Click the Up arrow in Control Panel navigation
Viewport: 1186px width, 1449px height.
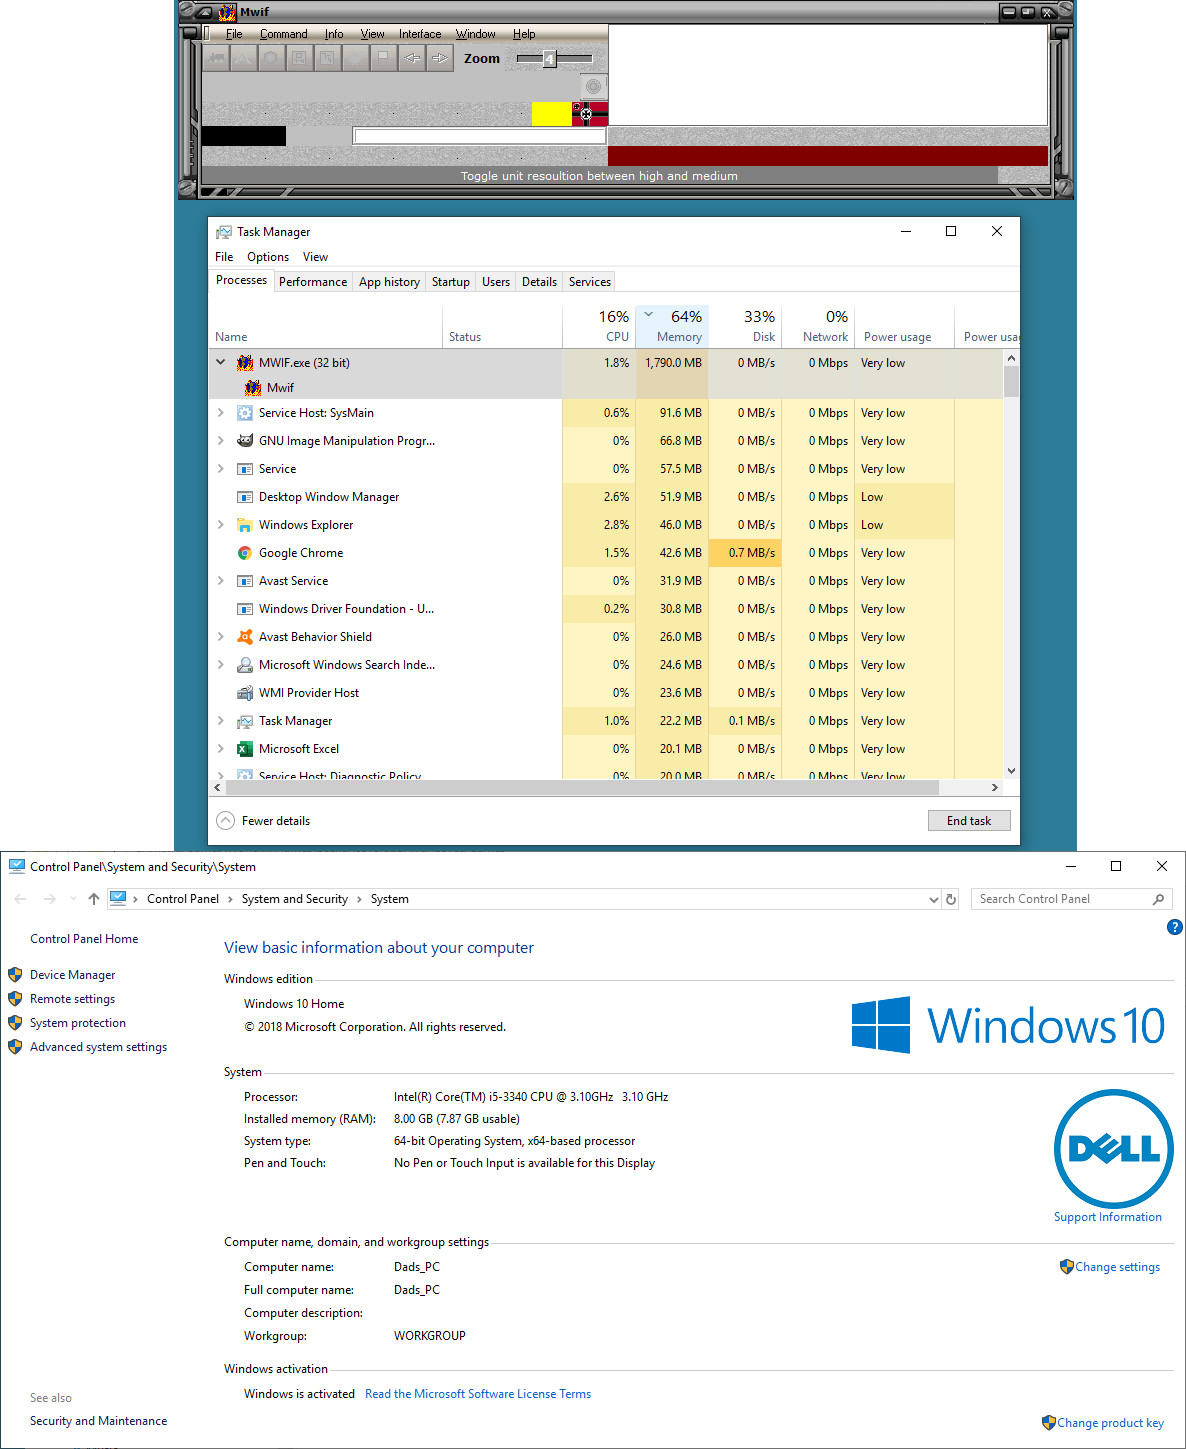pos(94,899)
